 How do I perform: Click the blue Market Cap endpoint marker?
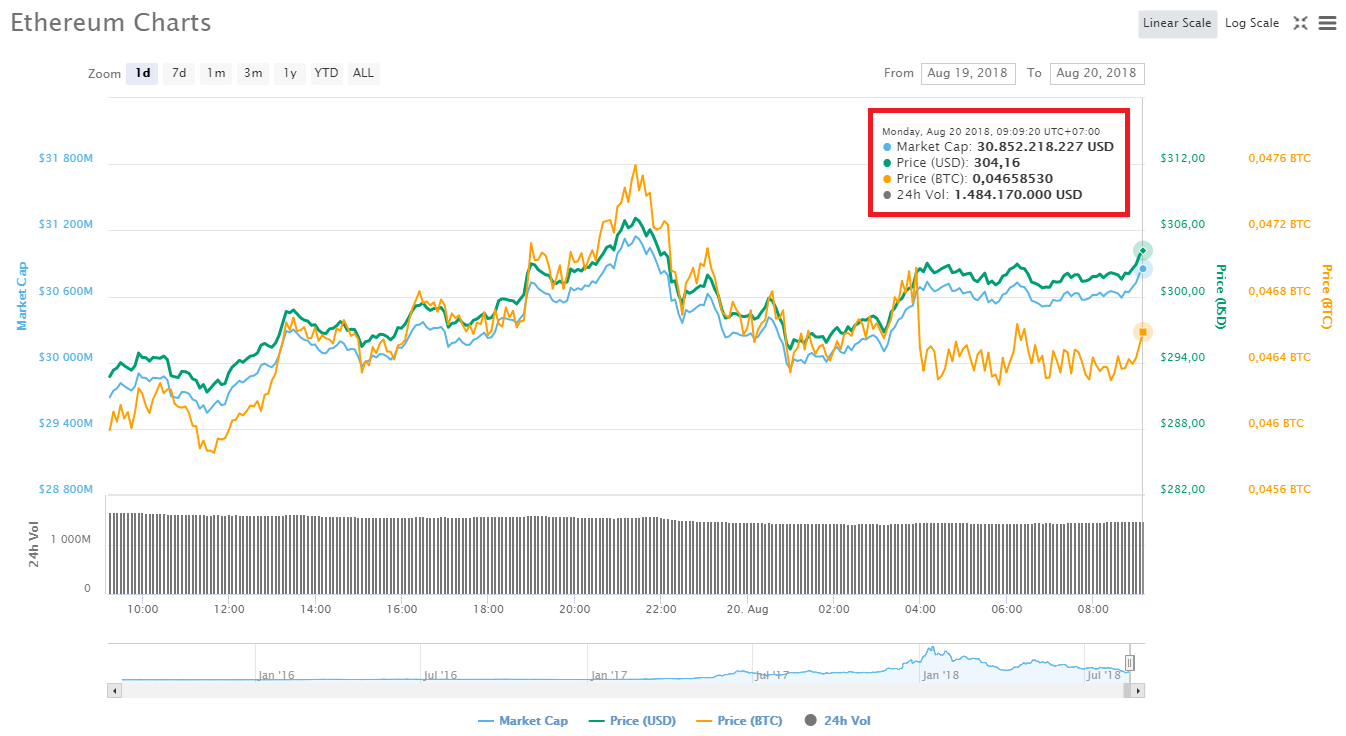coord(1144,268)
